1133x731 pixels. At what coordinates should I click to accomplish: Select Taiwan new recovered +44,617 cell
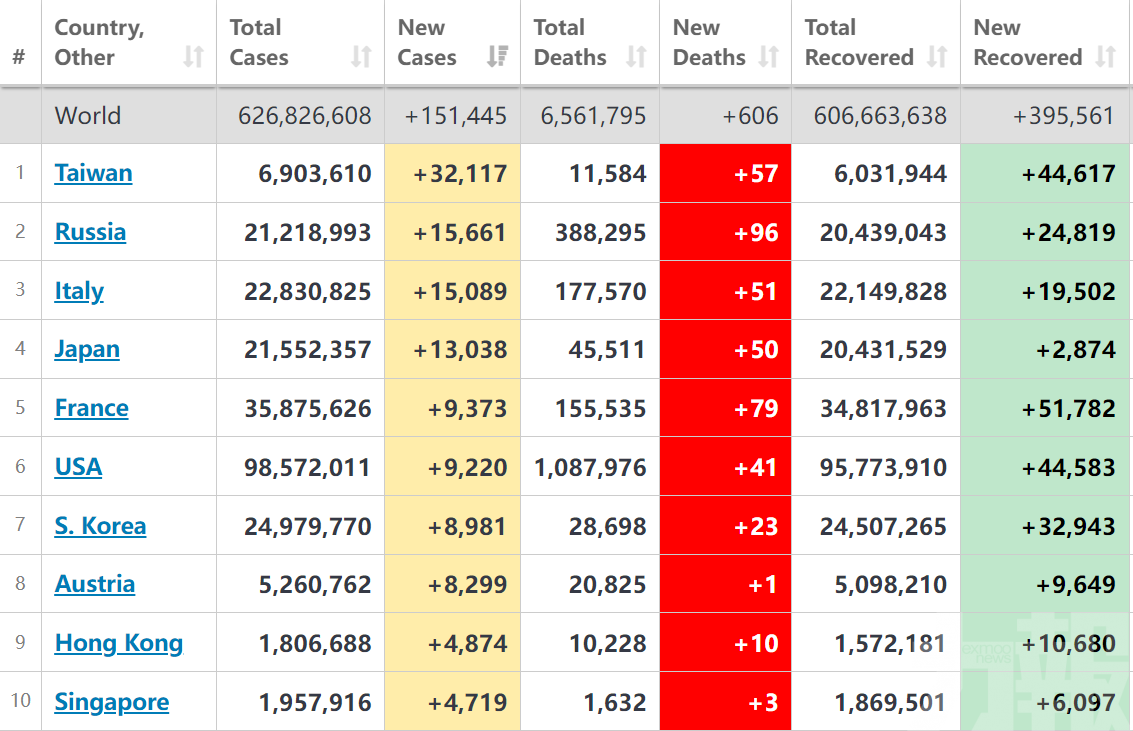coord(1045,173)
